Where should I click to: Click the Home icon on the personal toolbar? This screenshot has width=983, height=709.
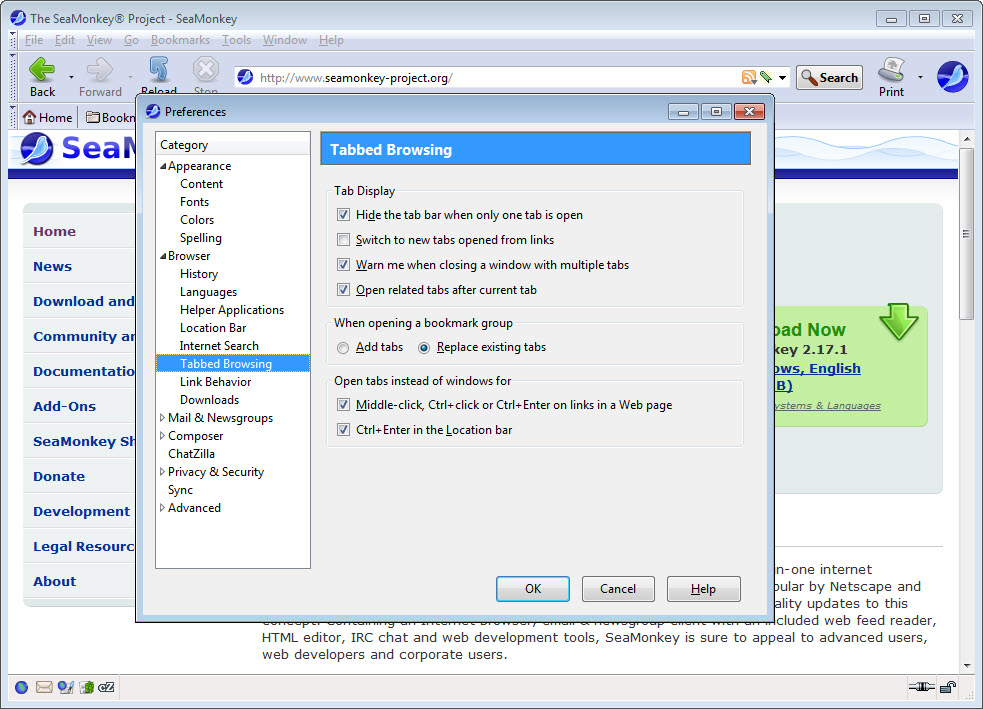29,117
